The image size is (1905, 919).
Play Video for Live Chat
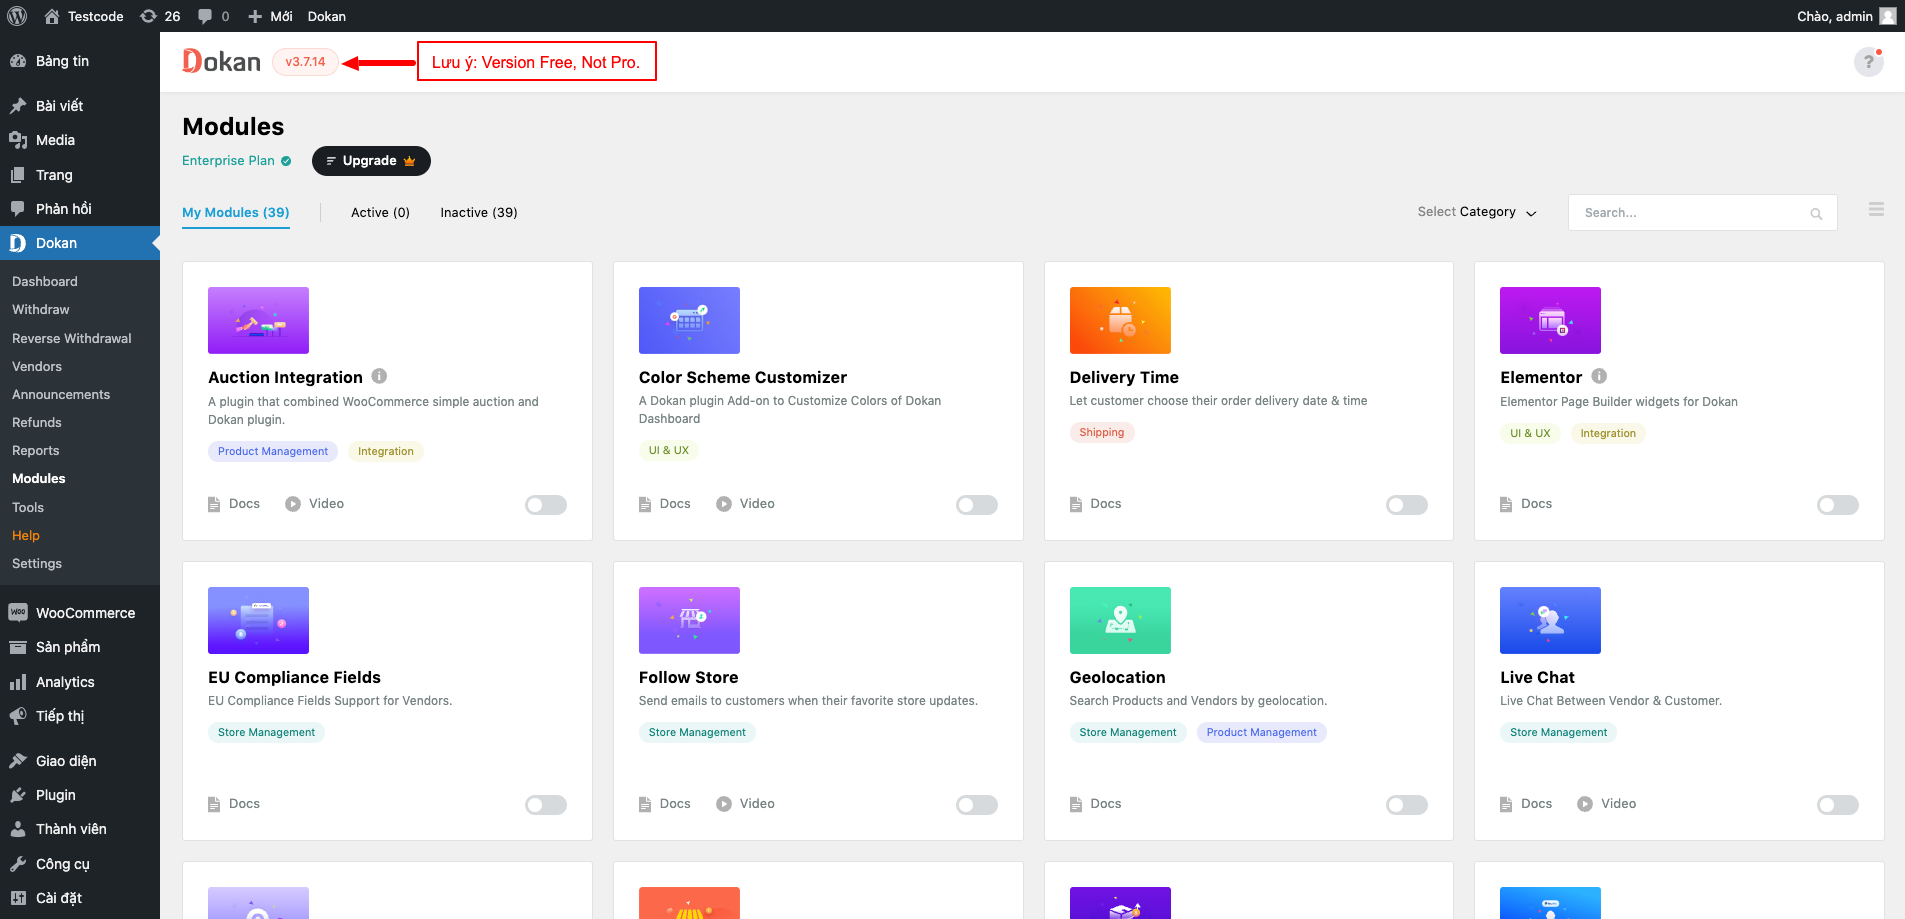point(1607,804)
